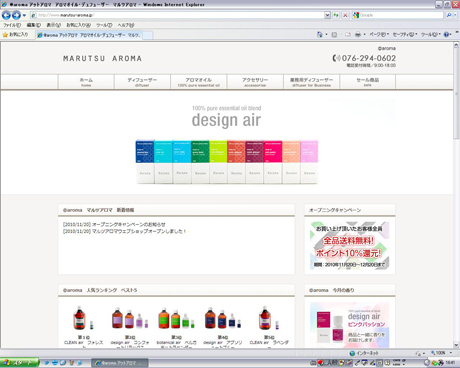Open the ファイル menu
Viewport: 460px width, 368px height.
coord(12,25)
